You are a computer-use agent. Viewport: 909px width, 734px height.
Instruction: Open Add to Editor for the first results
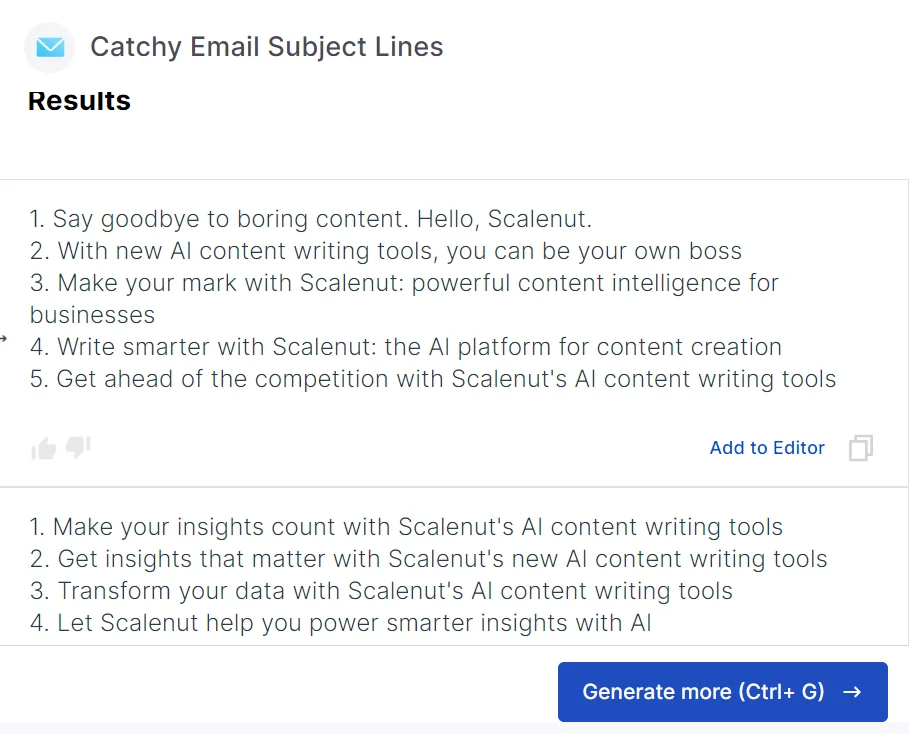(x=767, y=448)
